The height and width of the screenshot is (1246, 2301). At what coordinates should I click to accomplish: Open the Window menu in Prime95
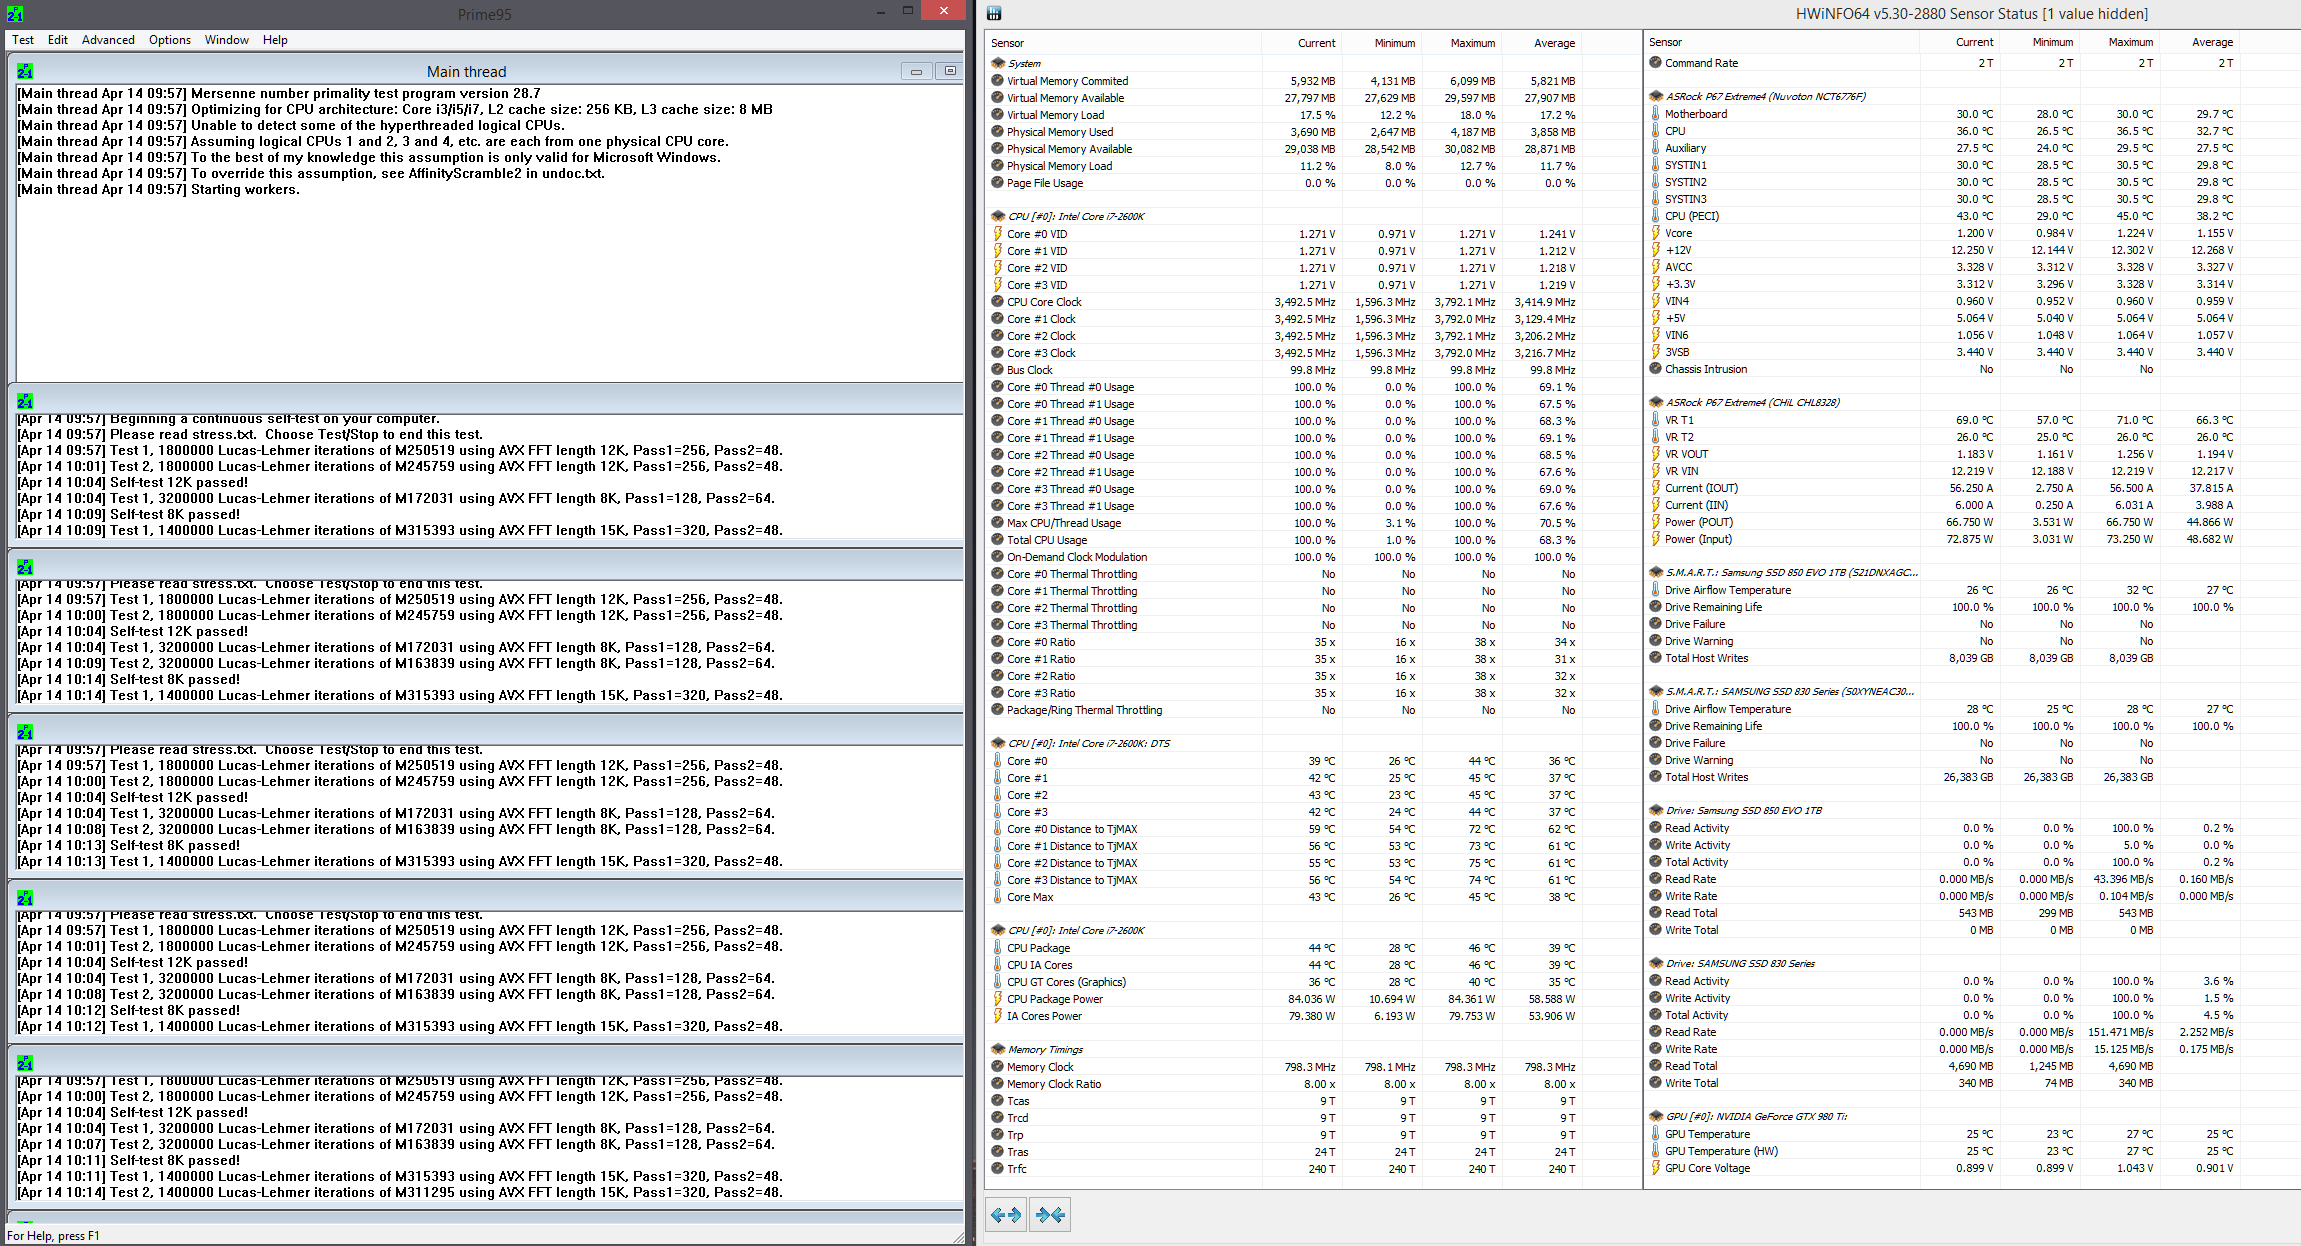227,40
